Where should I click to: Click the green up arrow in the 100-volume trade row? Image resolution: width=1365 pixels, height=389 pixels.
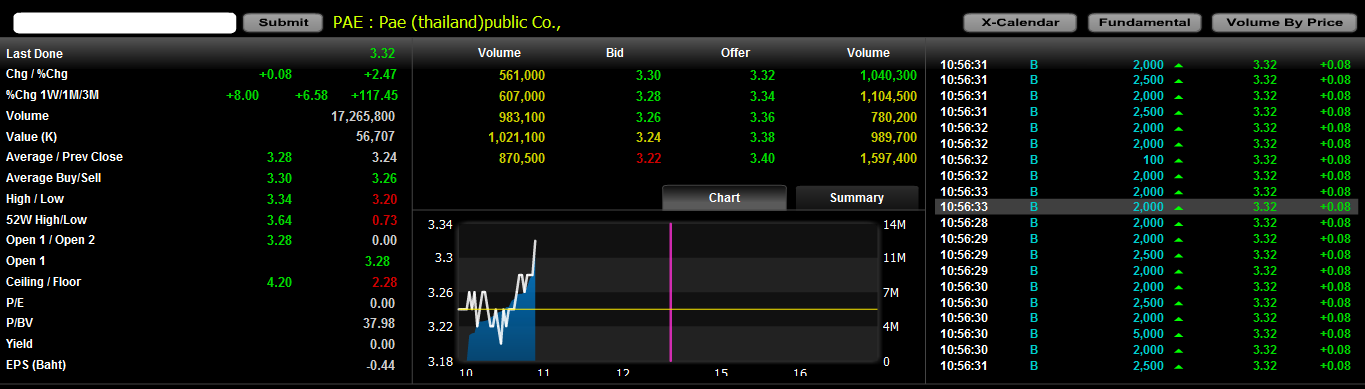1179,160
